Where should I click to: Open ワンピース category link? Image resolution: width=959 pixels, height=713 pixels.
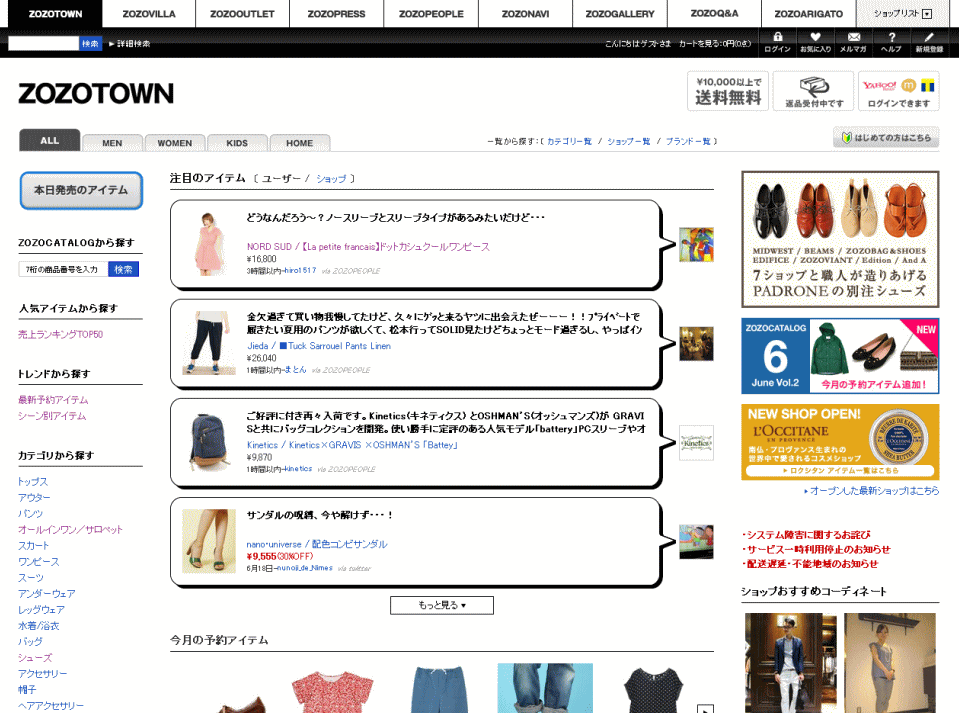(x=39, y=561)
